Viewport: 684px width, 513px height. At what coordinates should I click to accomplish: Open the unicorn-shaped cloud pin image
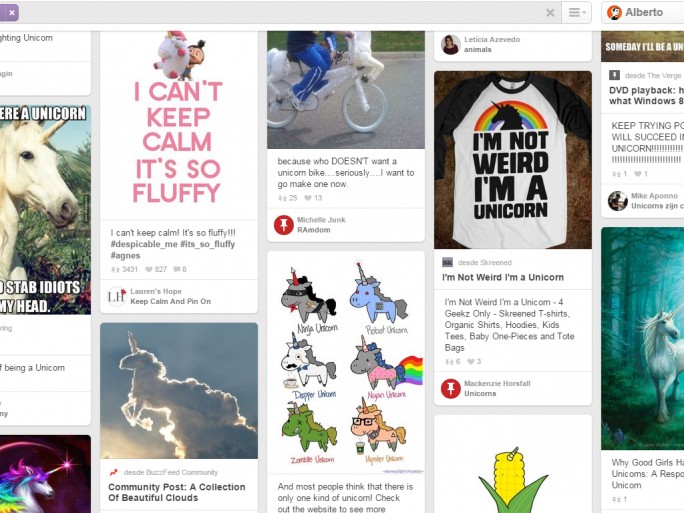179,390
